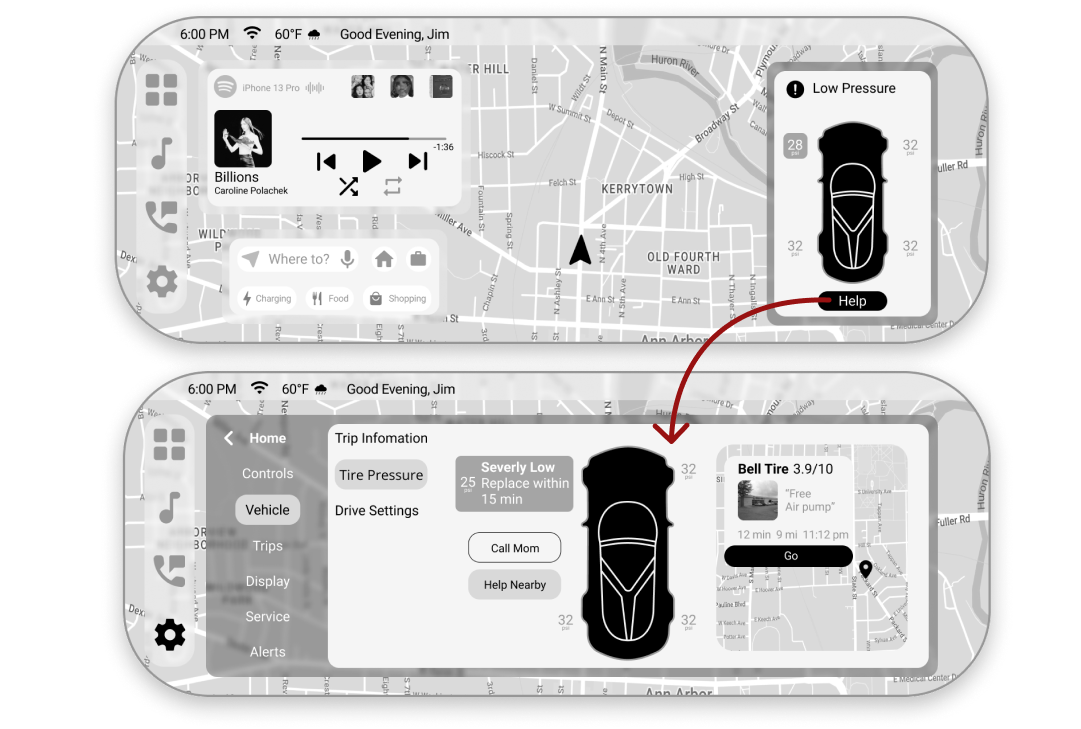1081x729 pixels.
Task: Click the song progress bar
Action: click(x=375, y=140)
